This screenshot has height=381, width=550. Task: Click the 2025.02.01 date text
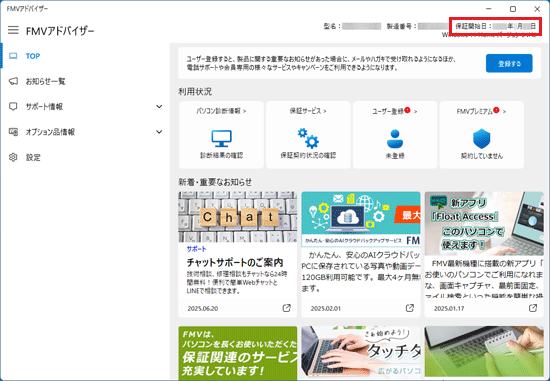(326, 308)
